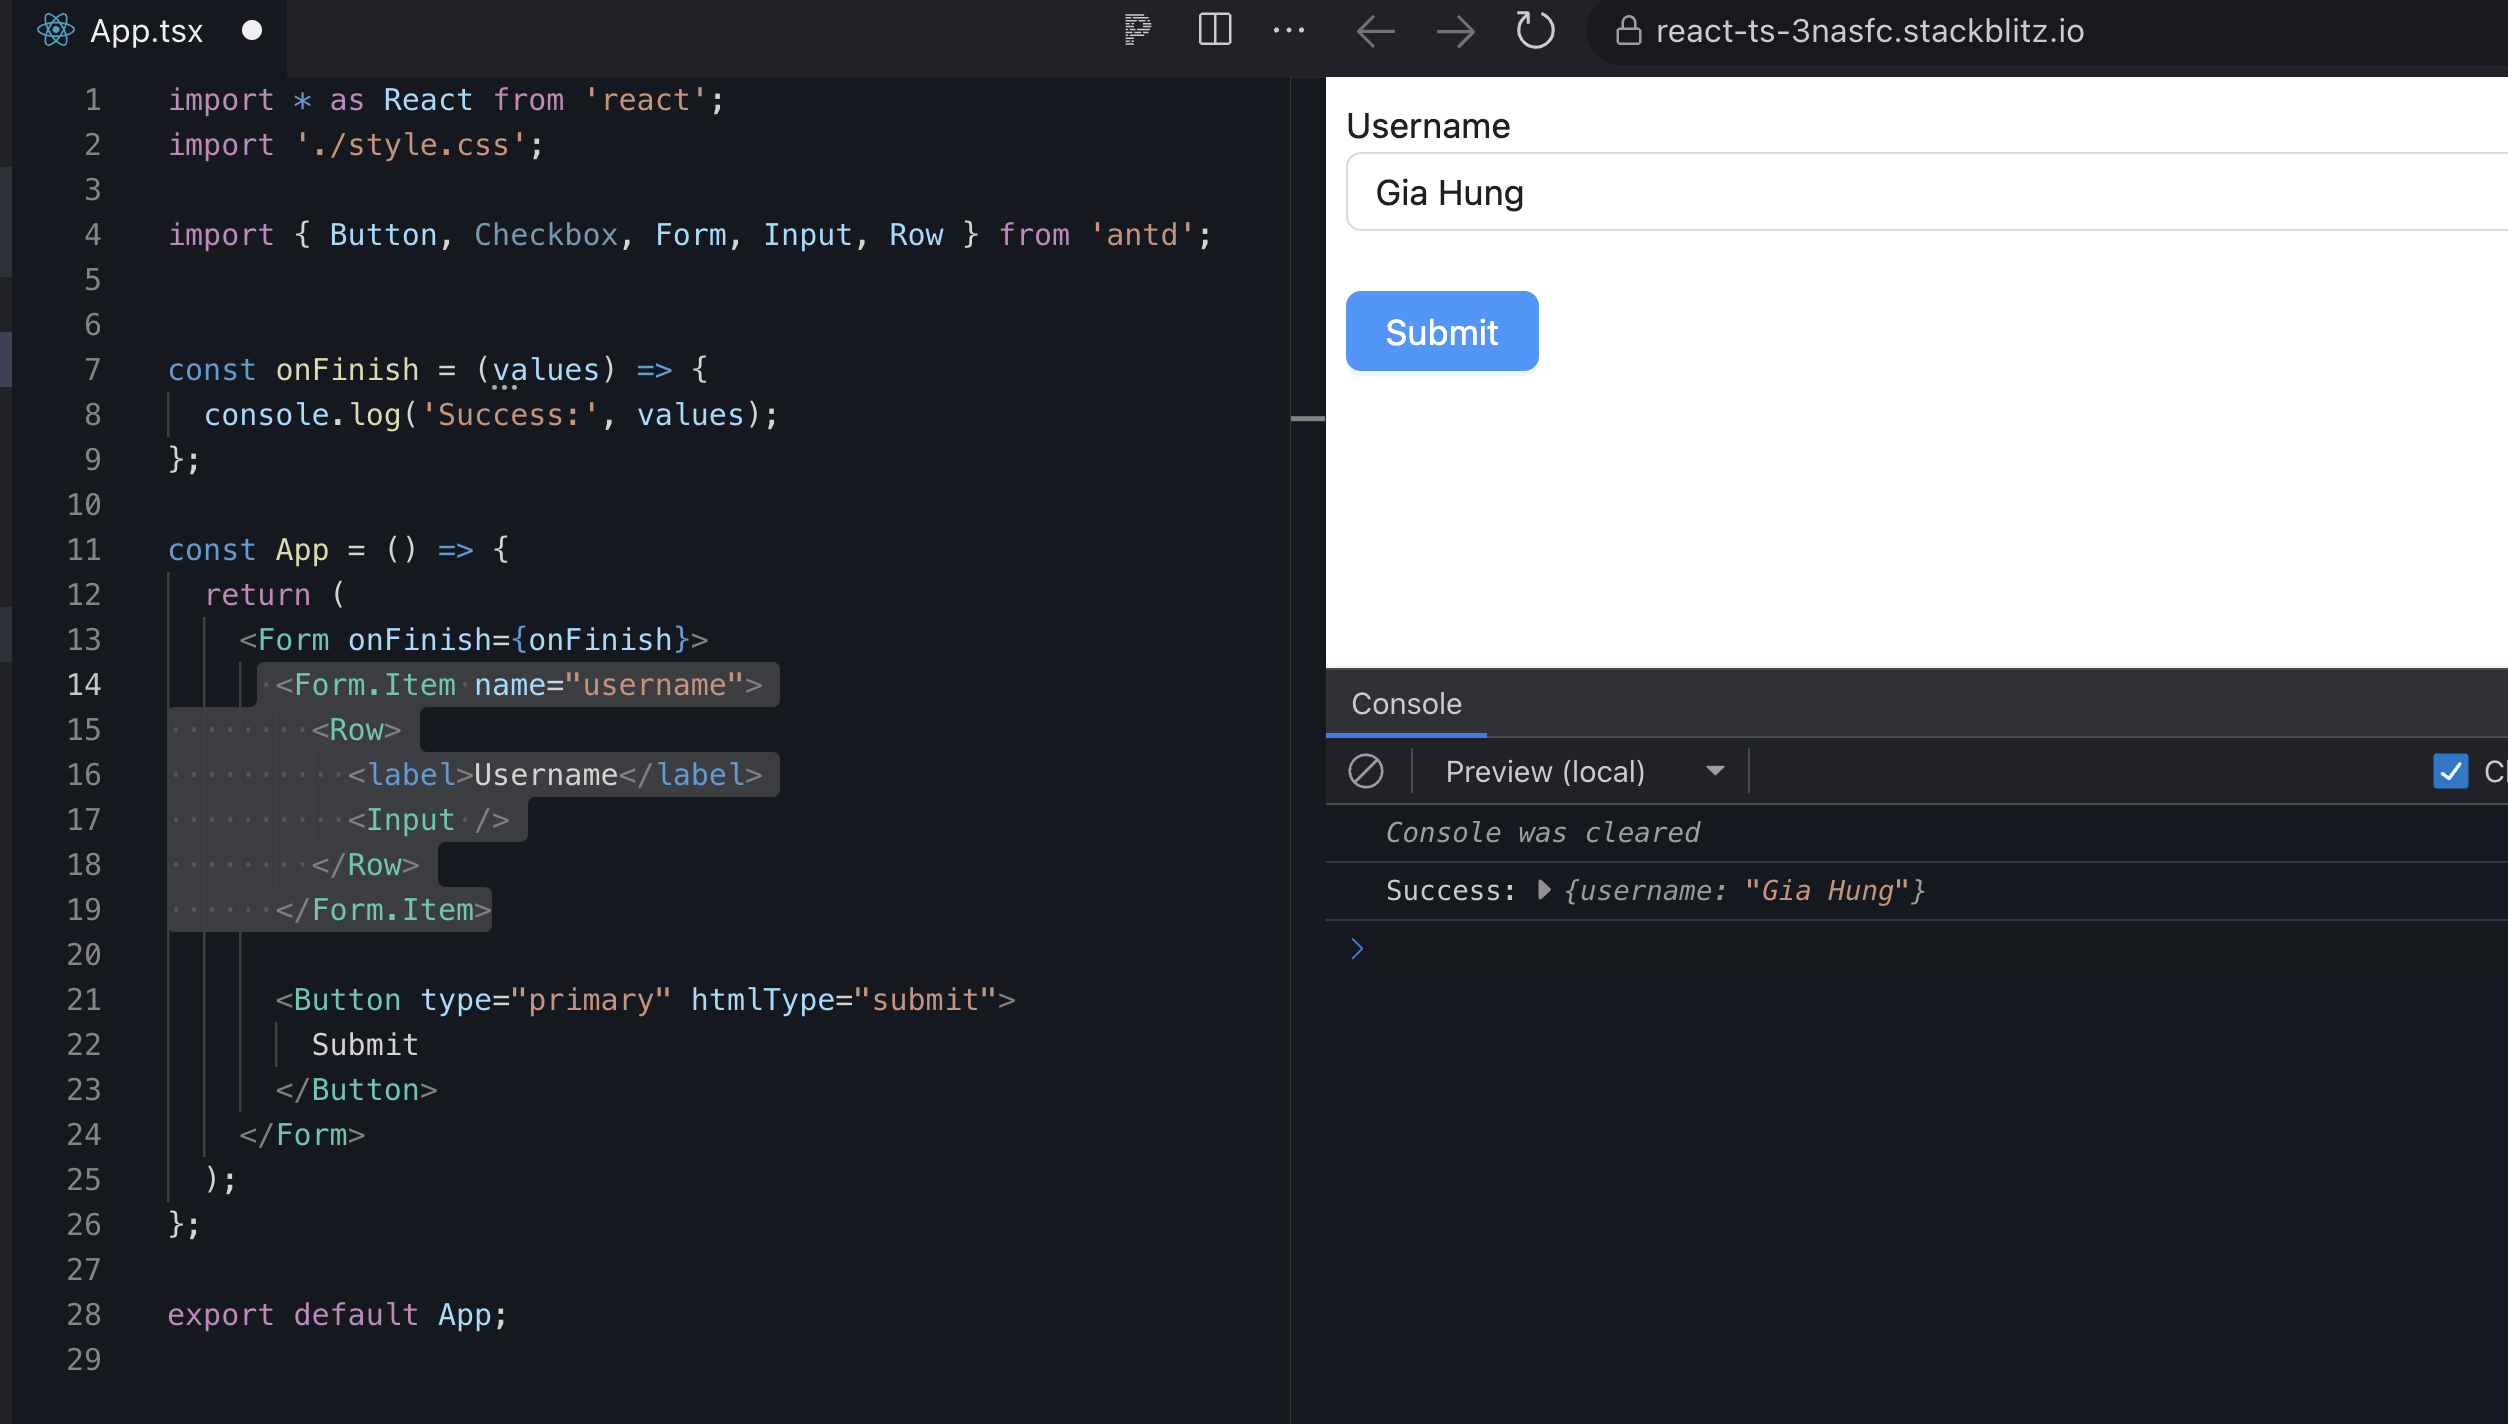Click the back navigation arrow icon
This screenshot has height=1424, width=2508.
(x=1376, y=29)
